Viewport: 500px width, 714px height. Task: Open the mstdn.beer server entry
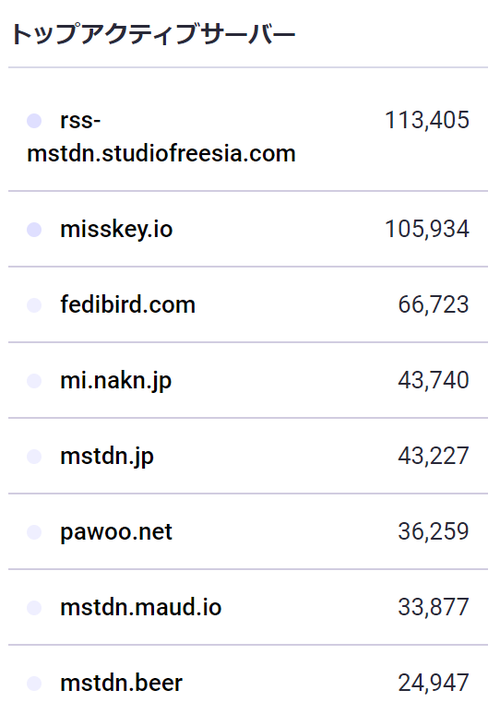point(121,683)
